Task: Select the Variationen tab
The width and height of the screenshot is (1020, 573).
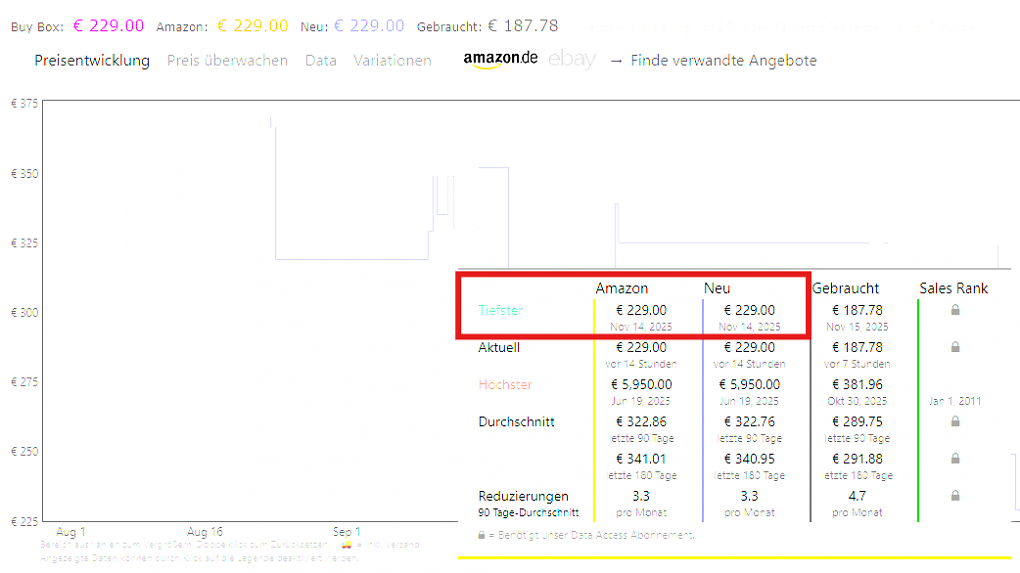Action: (392, 60)
